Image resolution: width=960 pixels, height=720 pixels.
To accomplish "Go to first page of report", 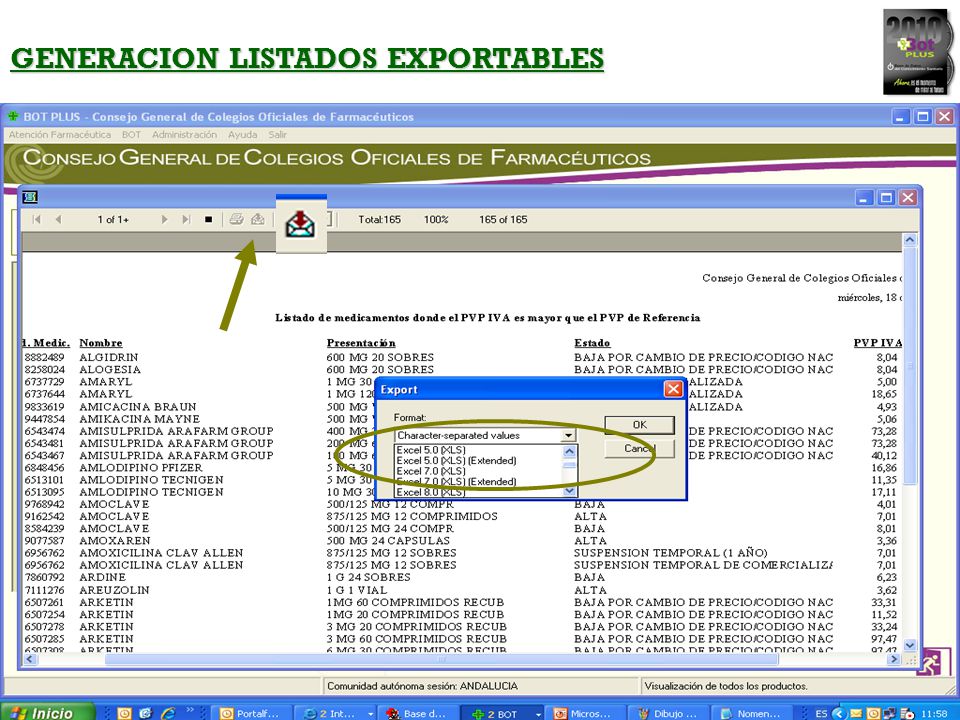I will (37, 219).
